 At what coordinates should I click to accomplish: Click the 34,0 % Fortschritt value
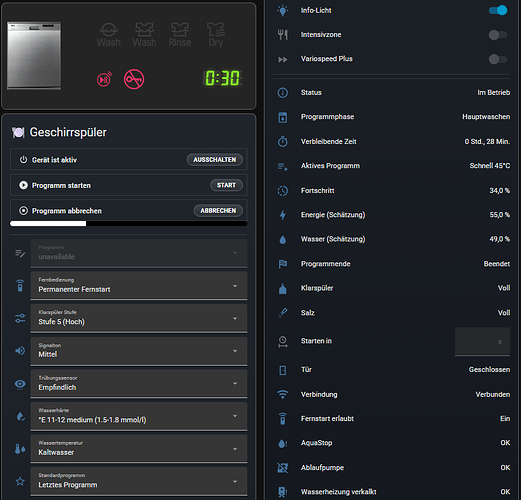pyautogui.click(x=499, y=190)
